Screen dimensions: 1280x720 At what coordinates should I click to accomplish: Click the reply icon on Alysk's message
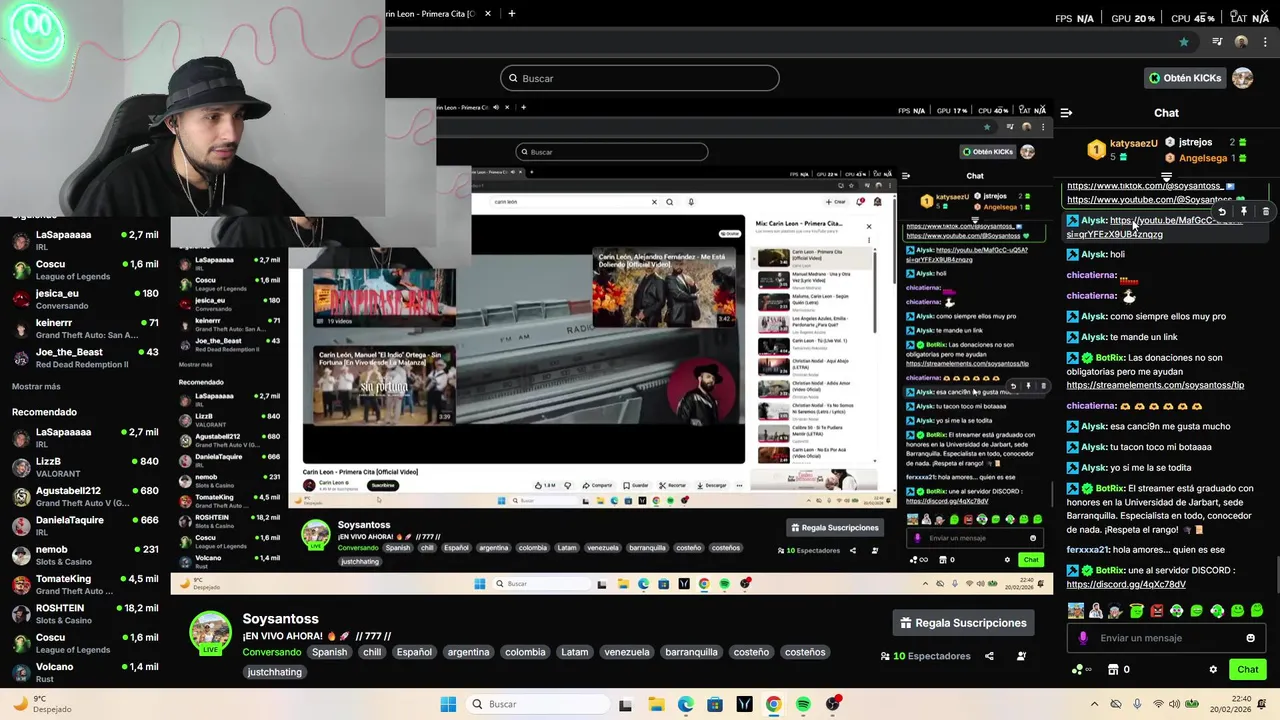pyautogui.click(x=1222, y=212)
